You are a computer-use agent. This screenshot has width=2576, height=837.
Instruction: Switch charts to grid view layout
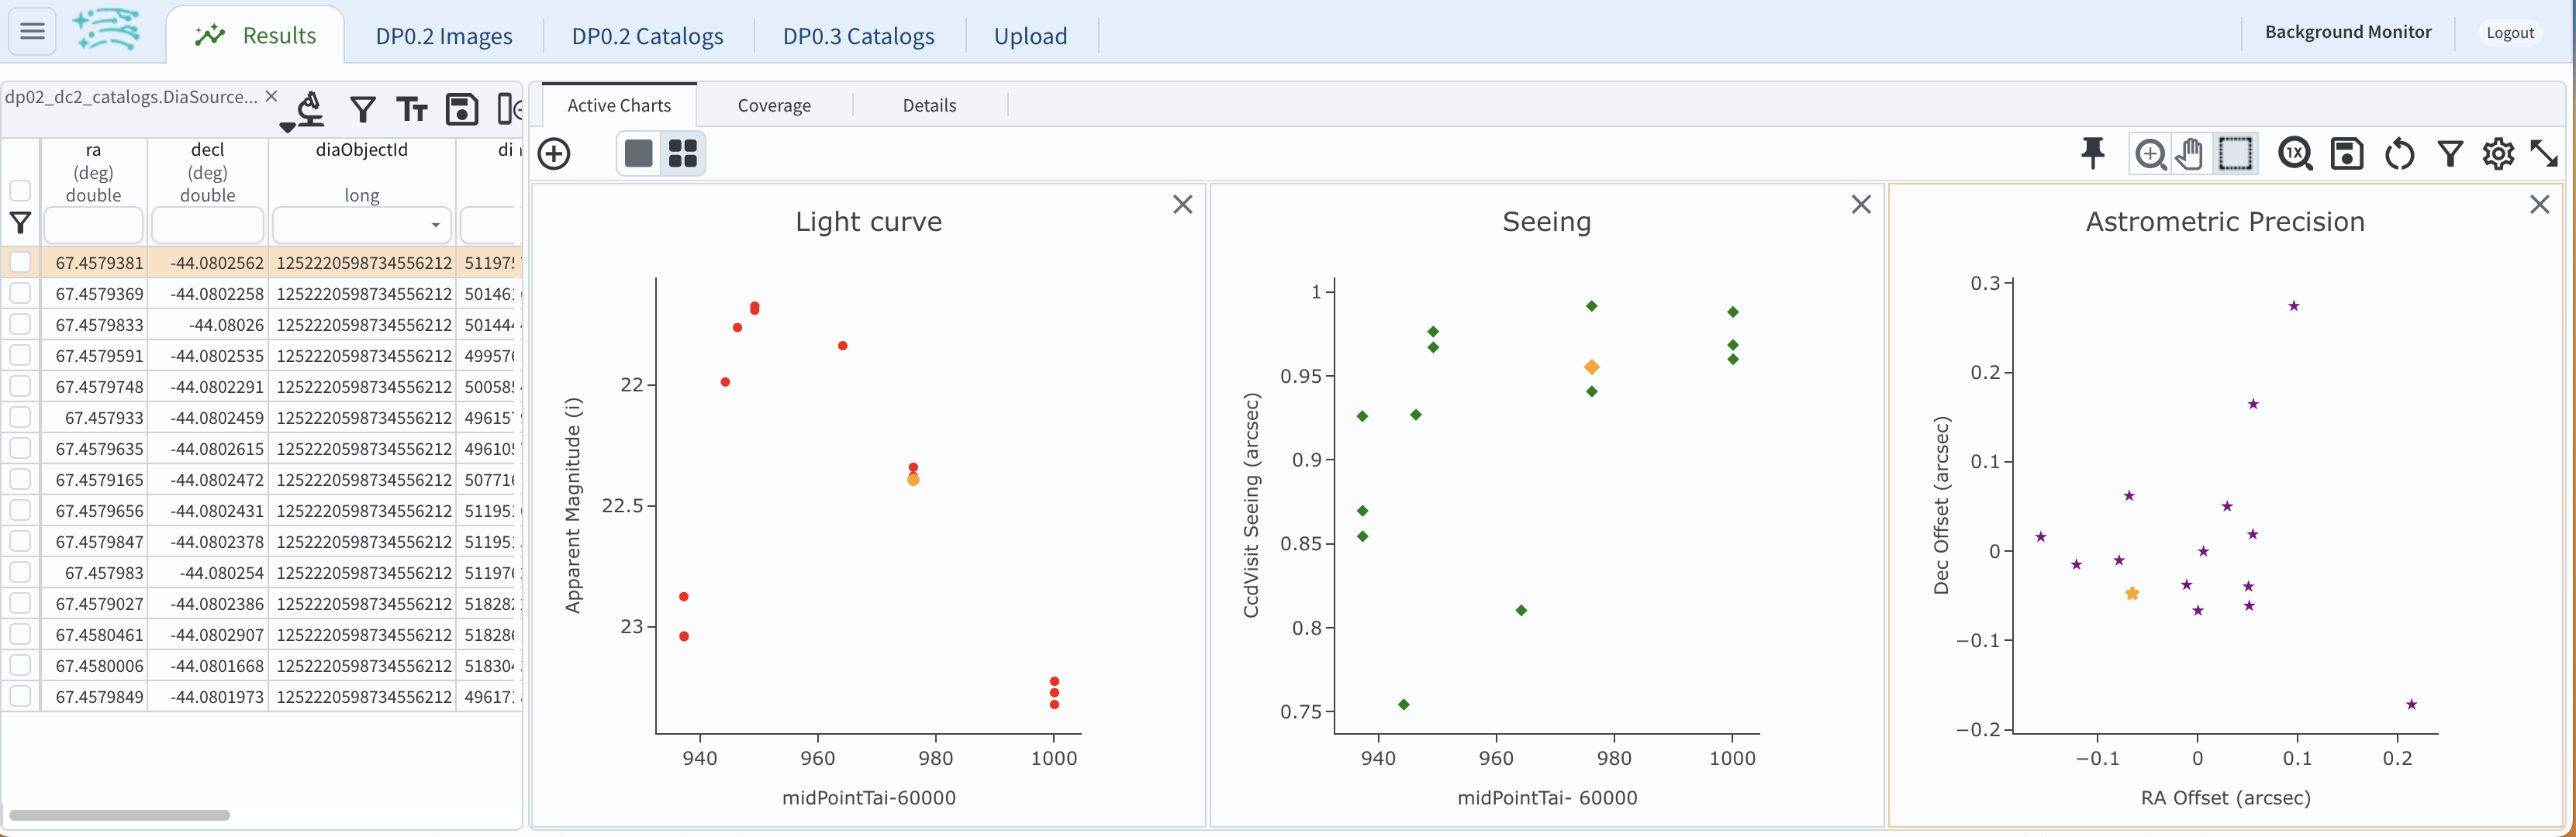click(x=683, y=154)
